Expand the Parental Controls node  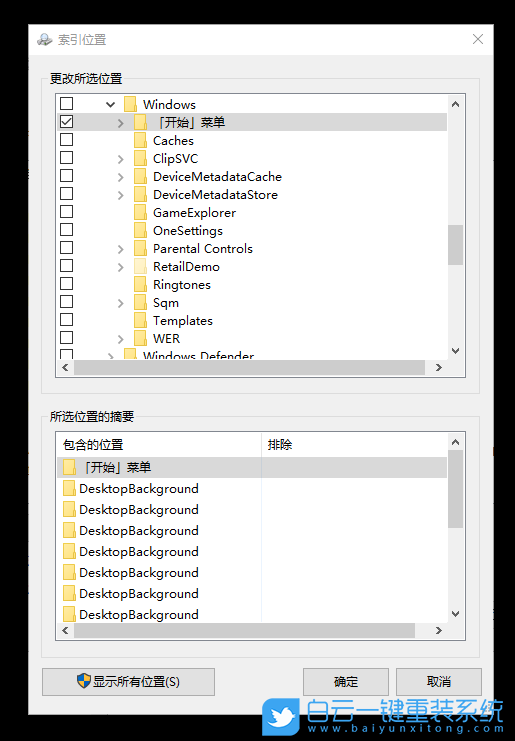point(120,249)
